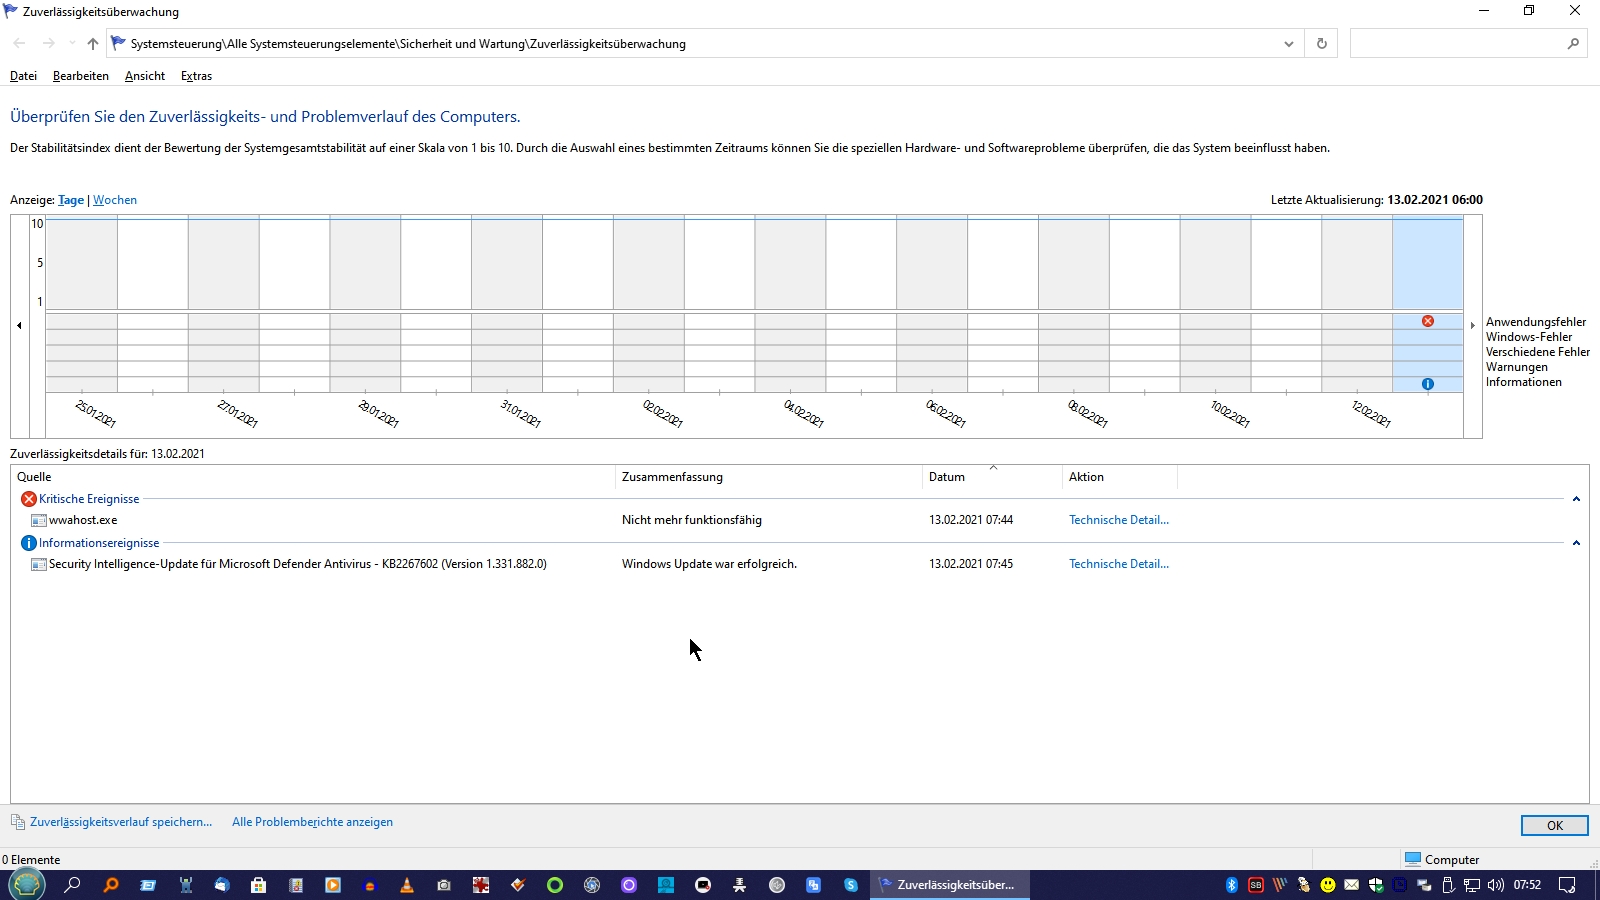
Task: Open Skype from taskbar
Action: pyautogui.click(x=851, y=885)
